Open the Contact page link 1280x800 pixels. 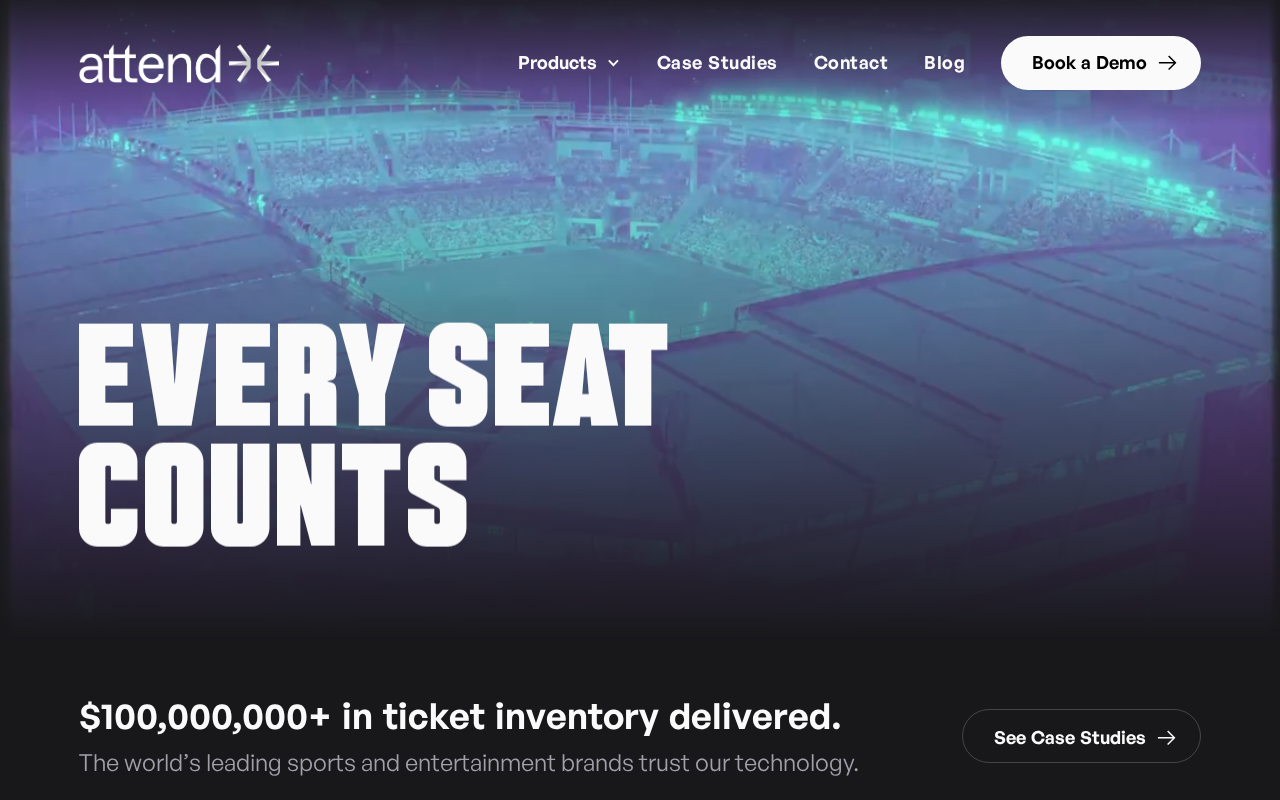pyautogui.click(x=850, y=63)
